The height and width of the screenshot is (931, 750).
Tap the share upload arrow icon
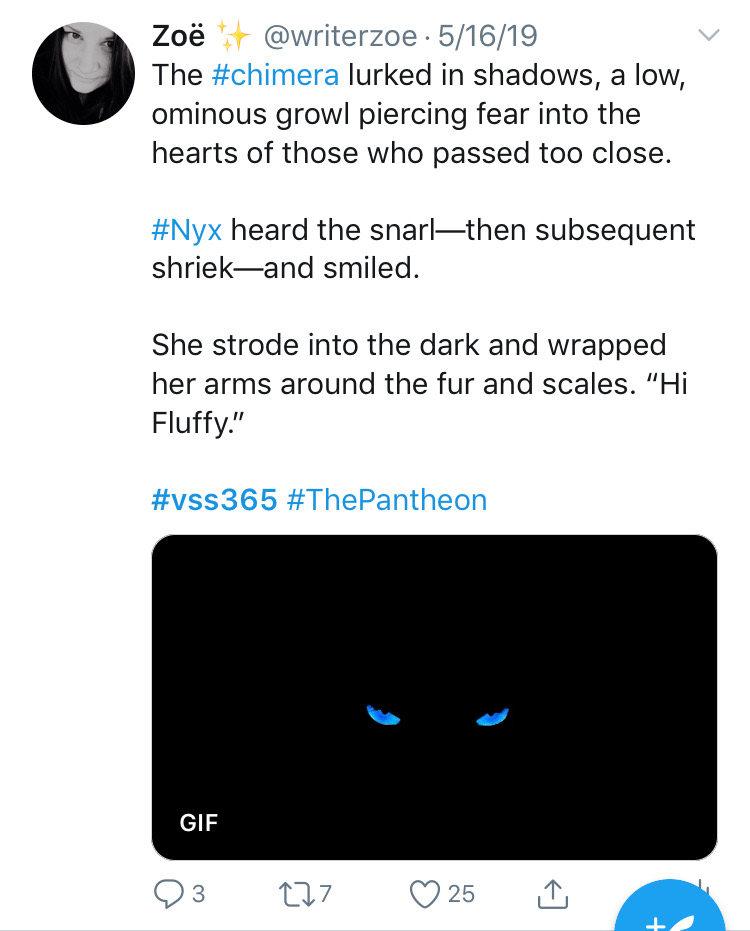click(553, 894)
